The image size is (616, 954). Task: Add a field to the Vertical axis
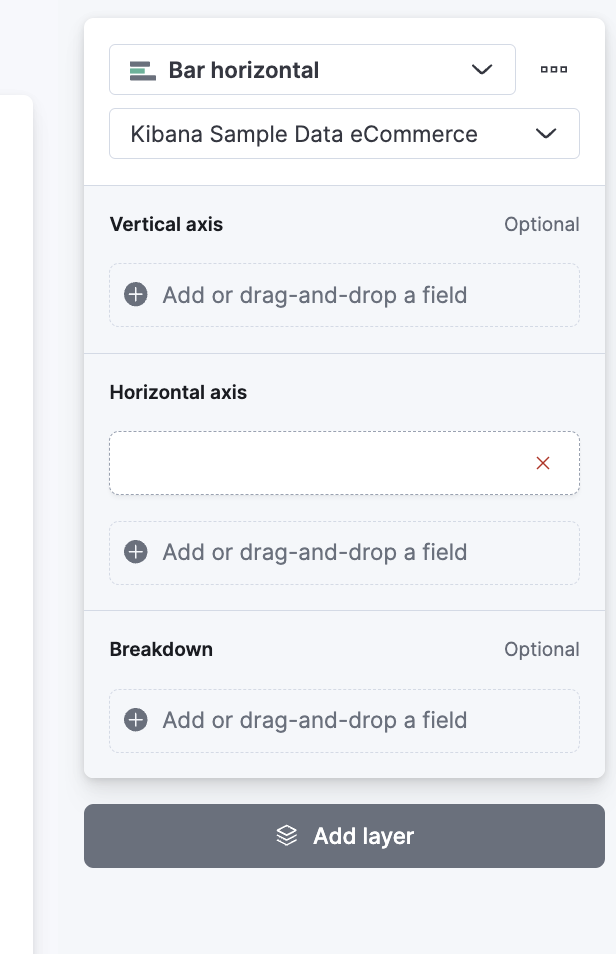315,295
